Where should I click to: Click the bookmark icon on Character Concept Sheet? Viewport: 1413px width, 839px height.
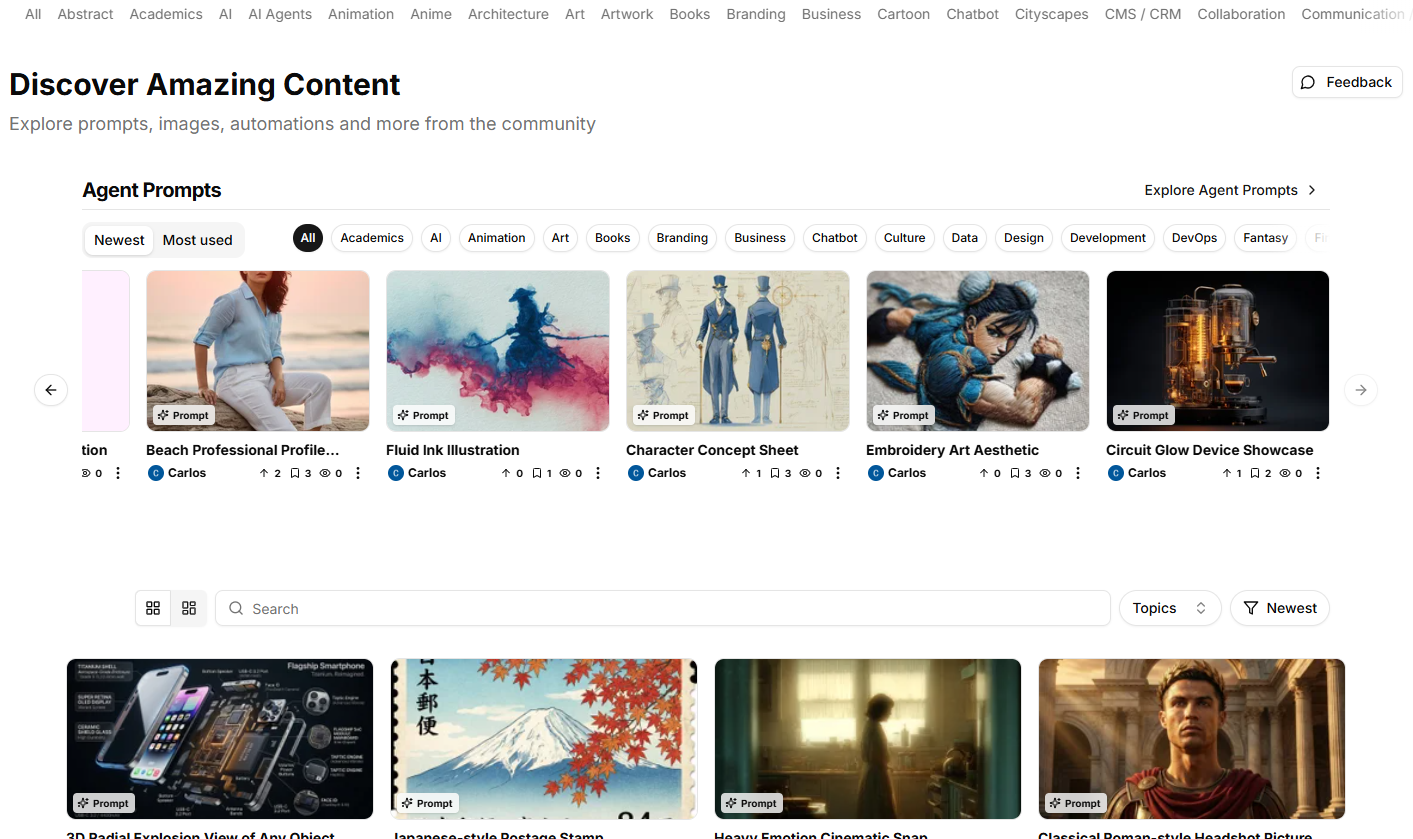[777, 473]
